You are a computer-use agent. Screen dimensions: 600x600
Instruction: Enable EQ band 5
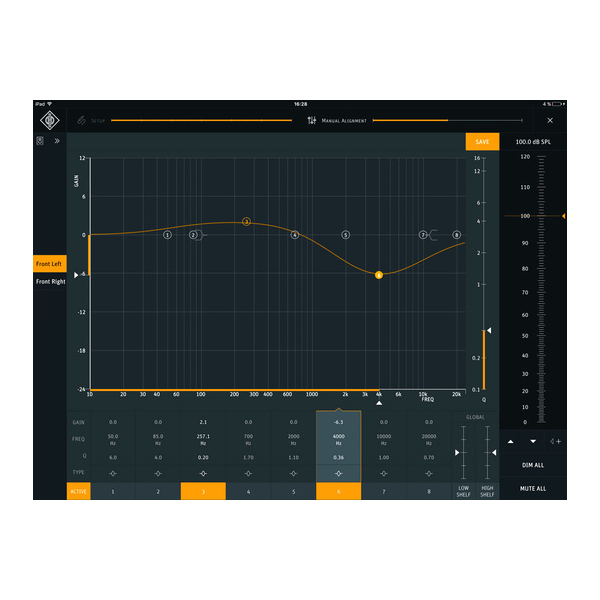[x=293, y=491]
